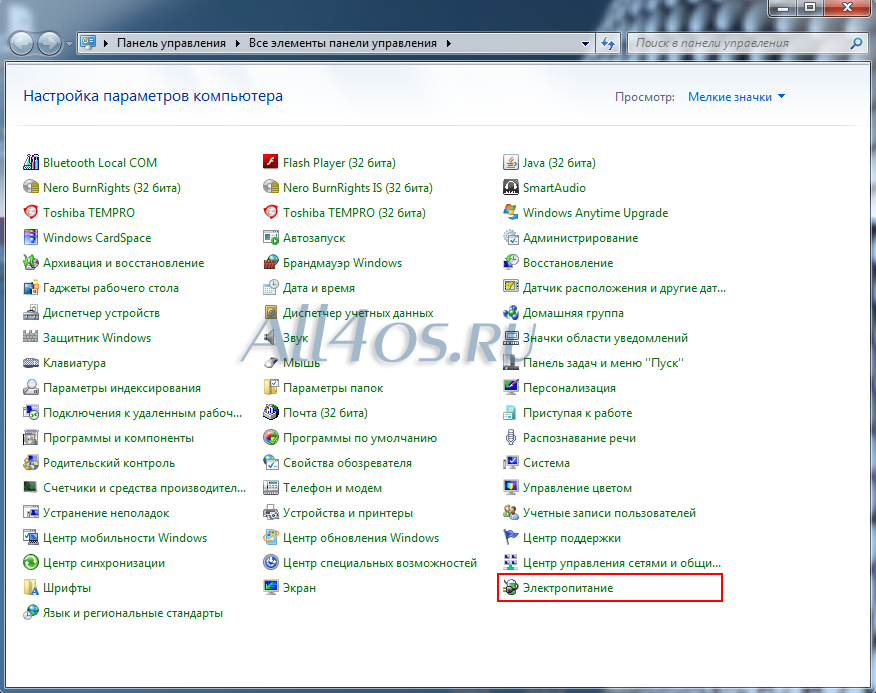The image size is (876, 693).
Task: Expand the address bar history dropdown
Action: (x=585, y=43)
